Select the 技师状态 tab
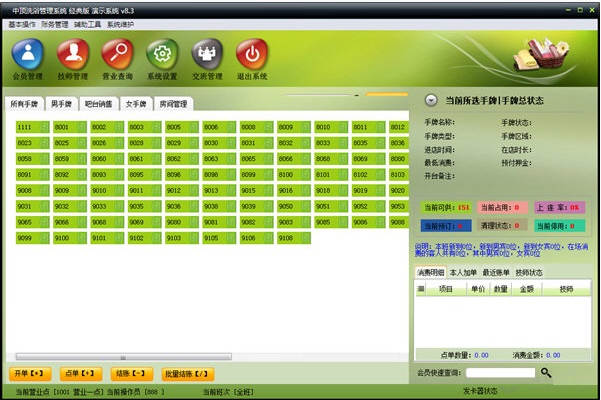 529,272
